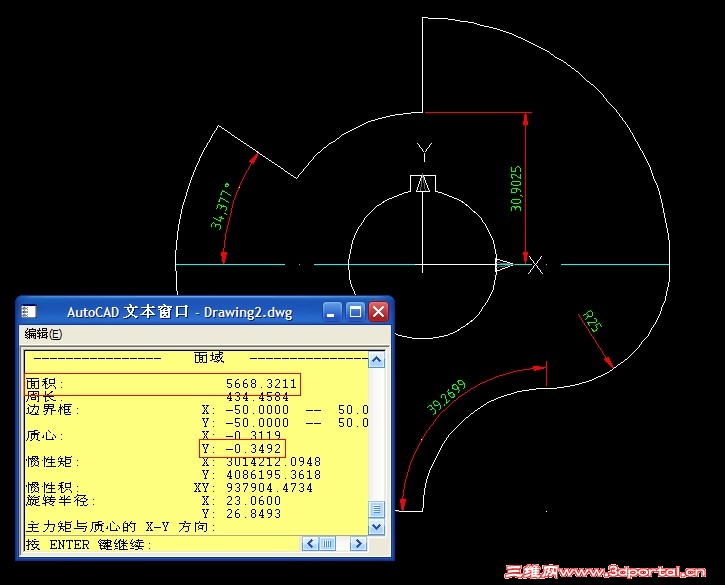725x585 pixels.
Task: Select the 39.2699 arc length dimension
Action: tap(446, 397)
